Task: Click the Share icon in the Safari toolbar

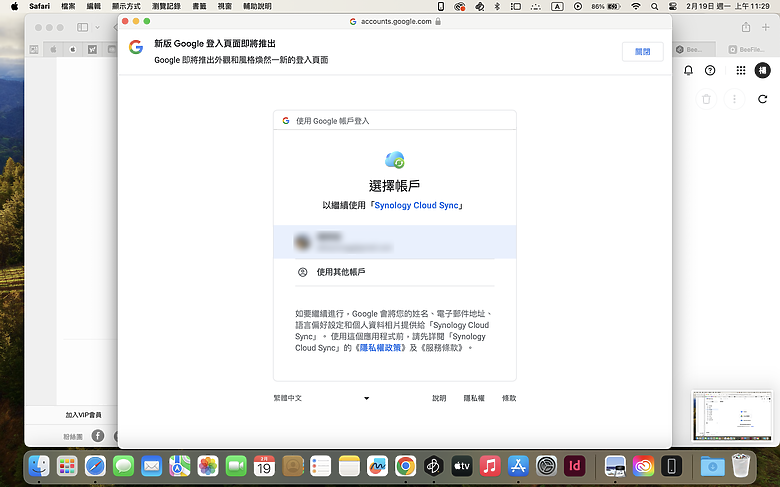Action: (746, 27)
